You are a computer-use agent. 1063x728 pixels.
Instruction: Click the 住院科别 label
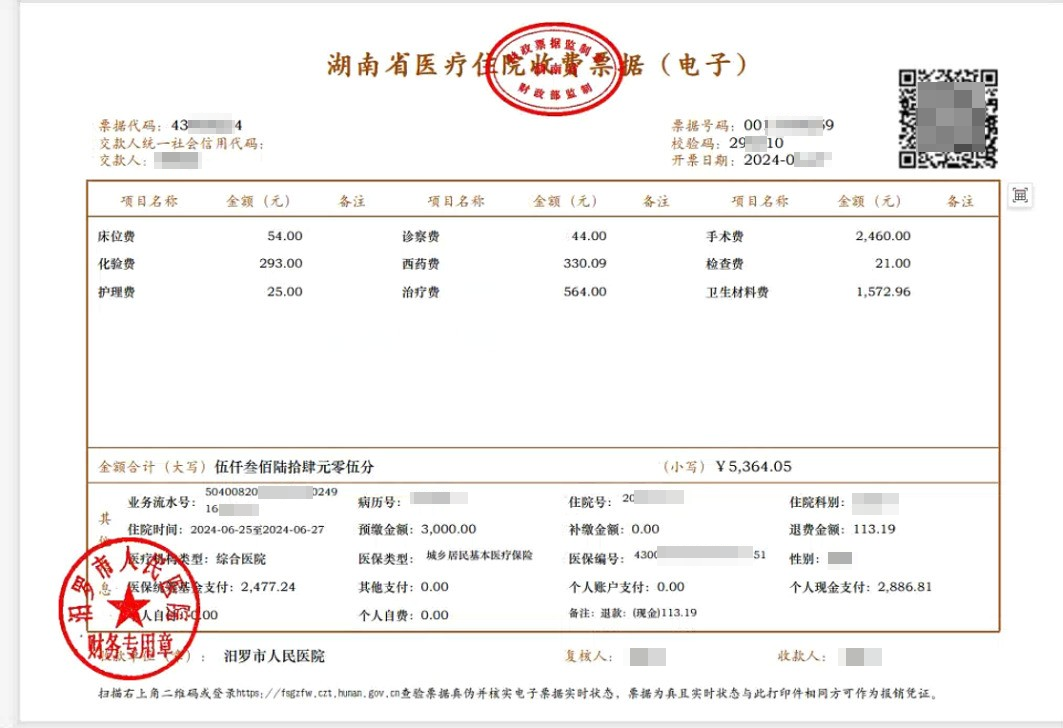[817, 502]
